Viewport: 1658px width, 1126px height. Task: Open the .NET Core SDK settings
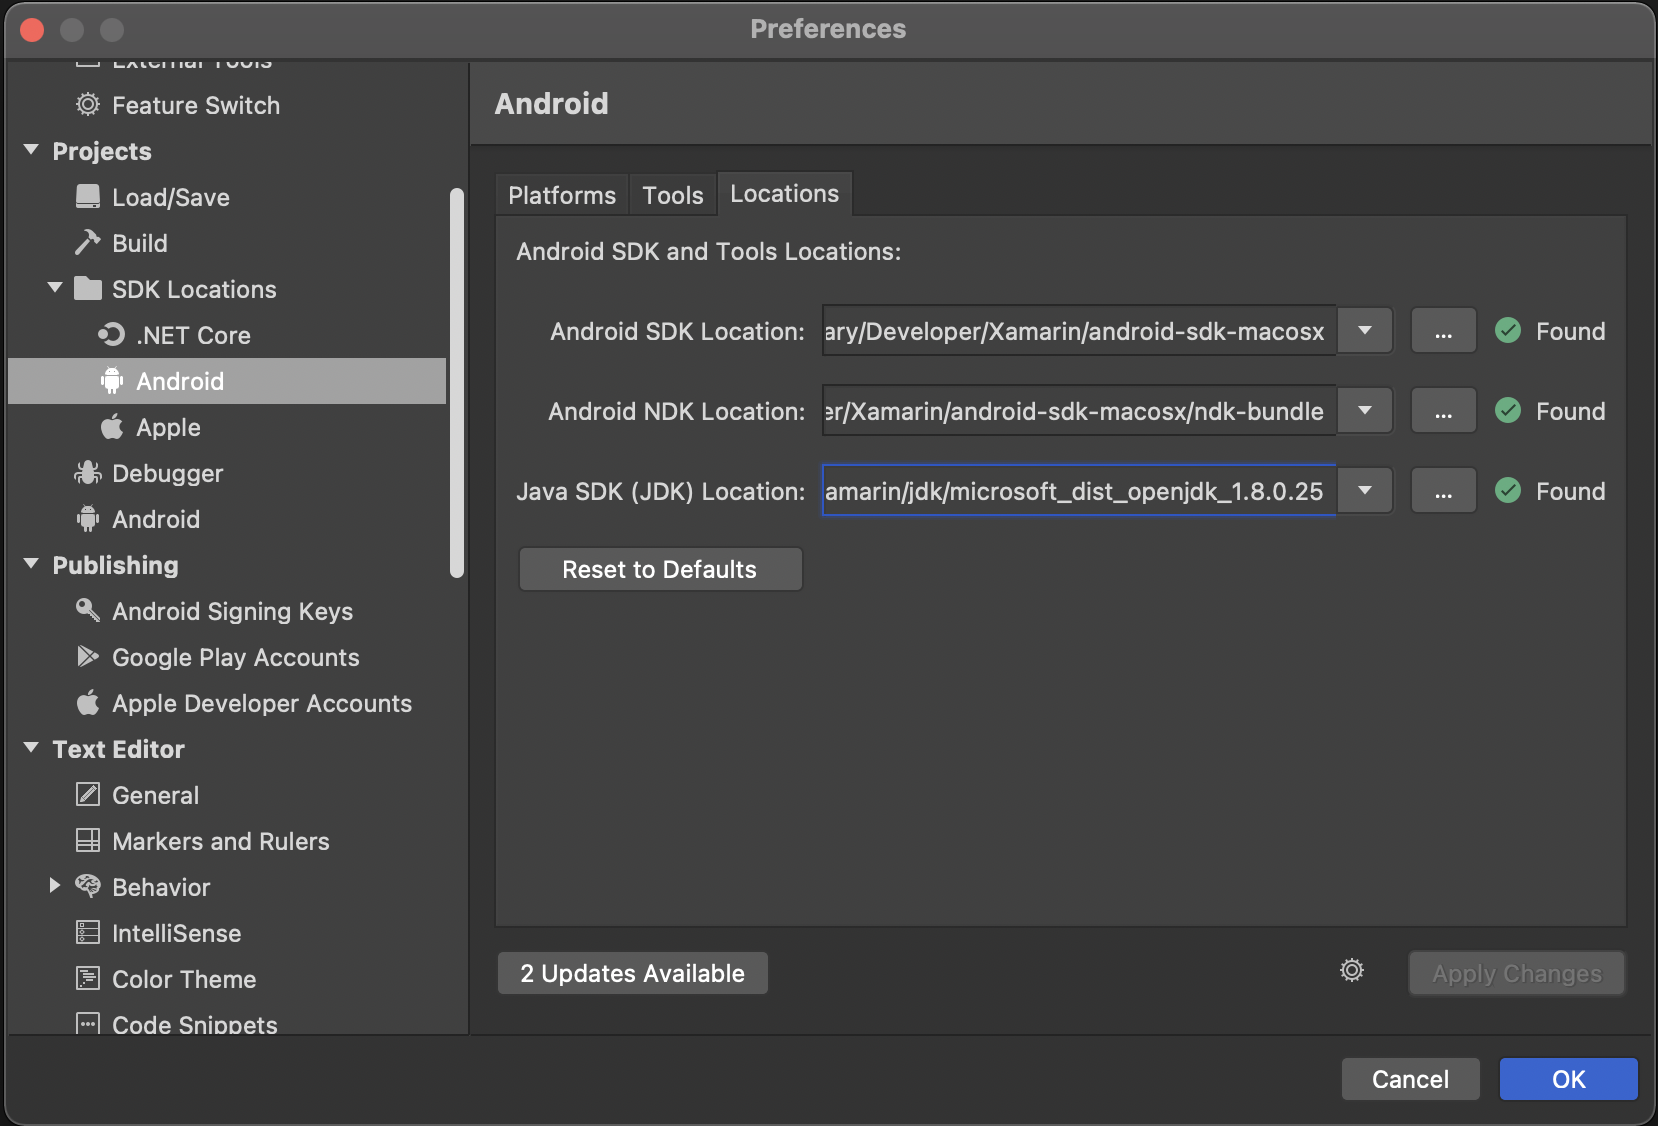tap(193, 335)
